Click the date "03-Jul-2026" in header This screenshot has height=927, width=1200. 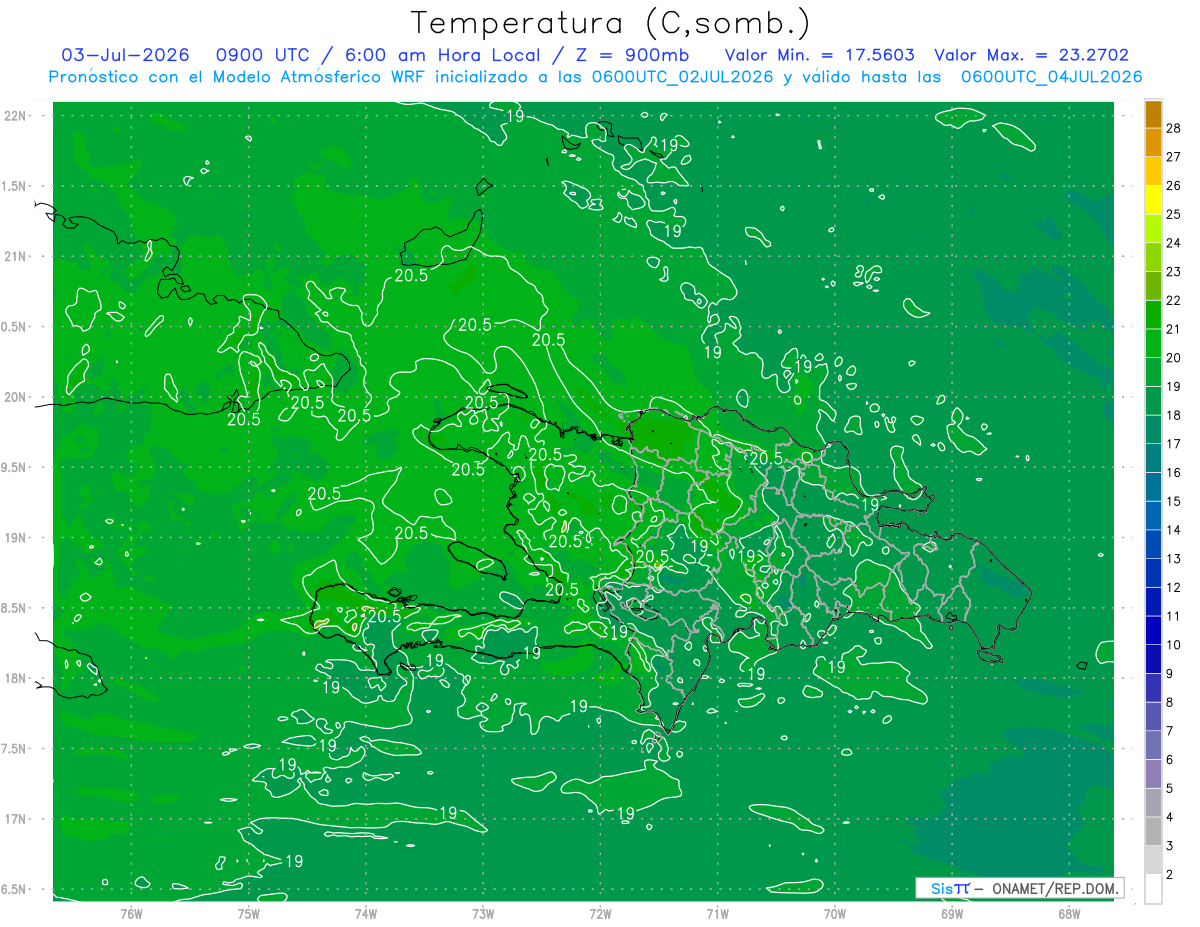point(125,55)
